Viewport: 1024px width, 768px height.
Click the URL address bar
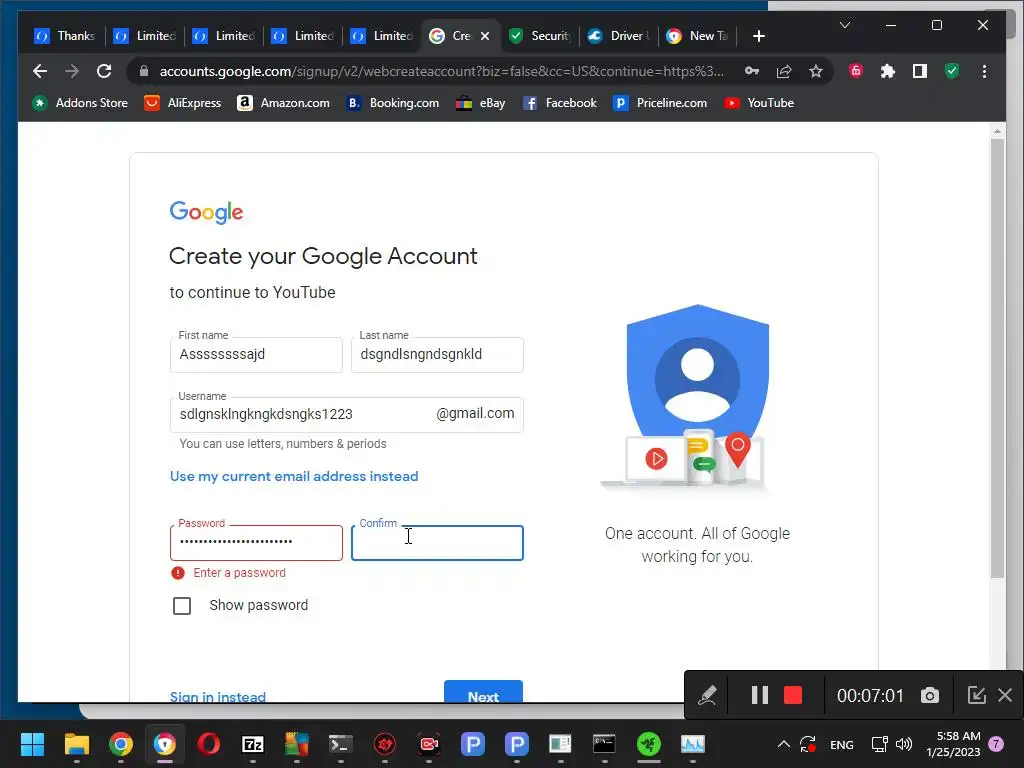(x=441, y=71)
